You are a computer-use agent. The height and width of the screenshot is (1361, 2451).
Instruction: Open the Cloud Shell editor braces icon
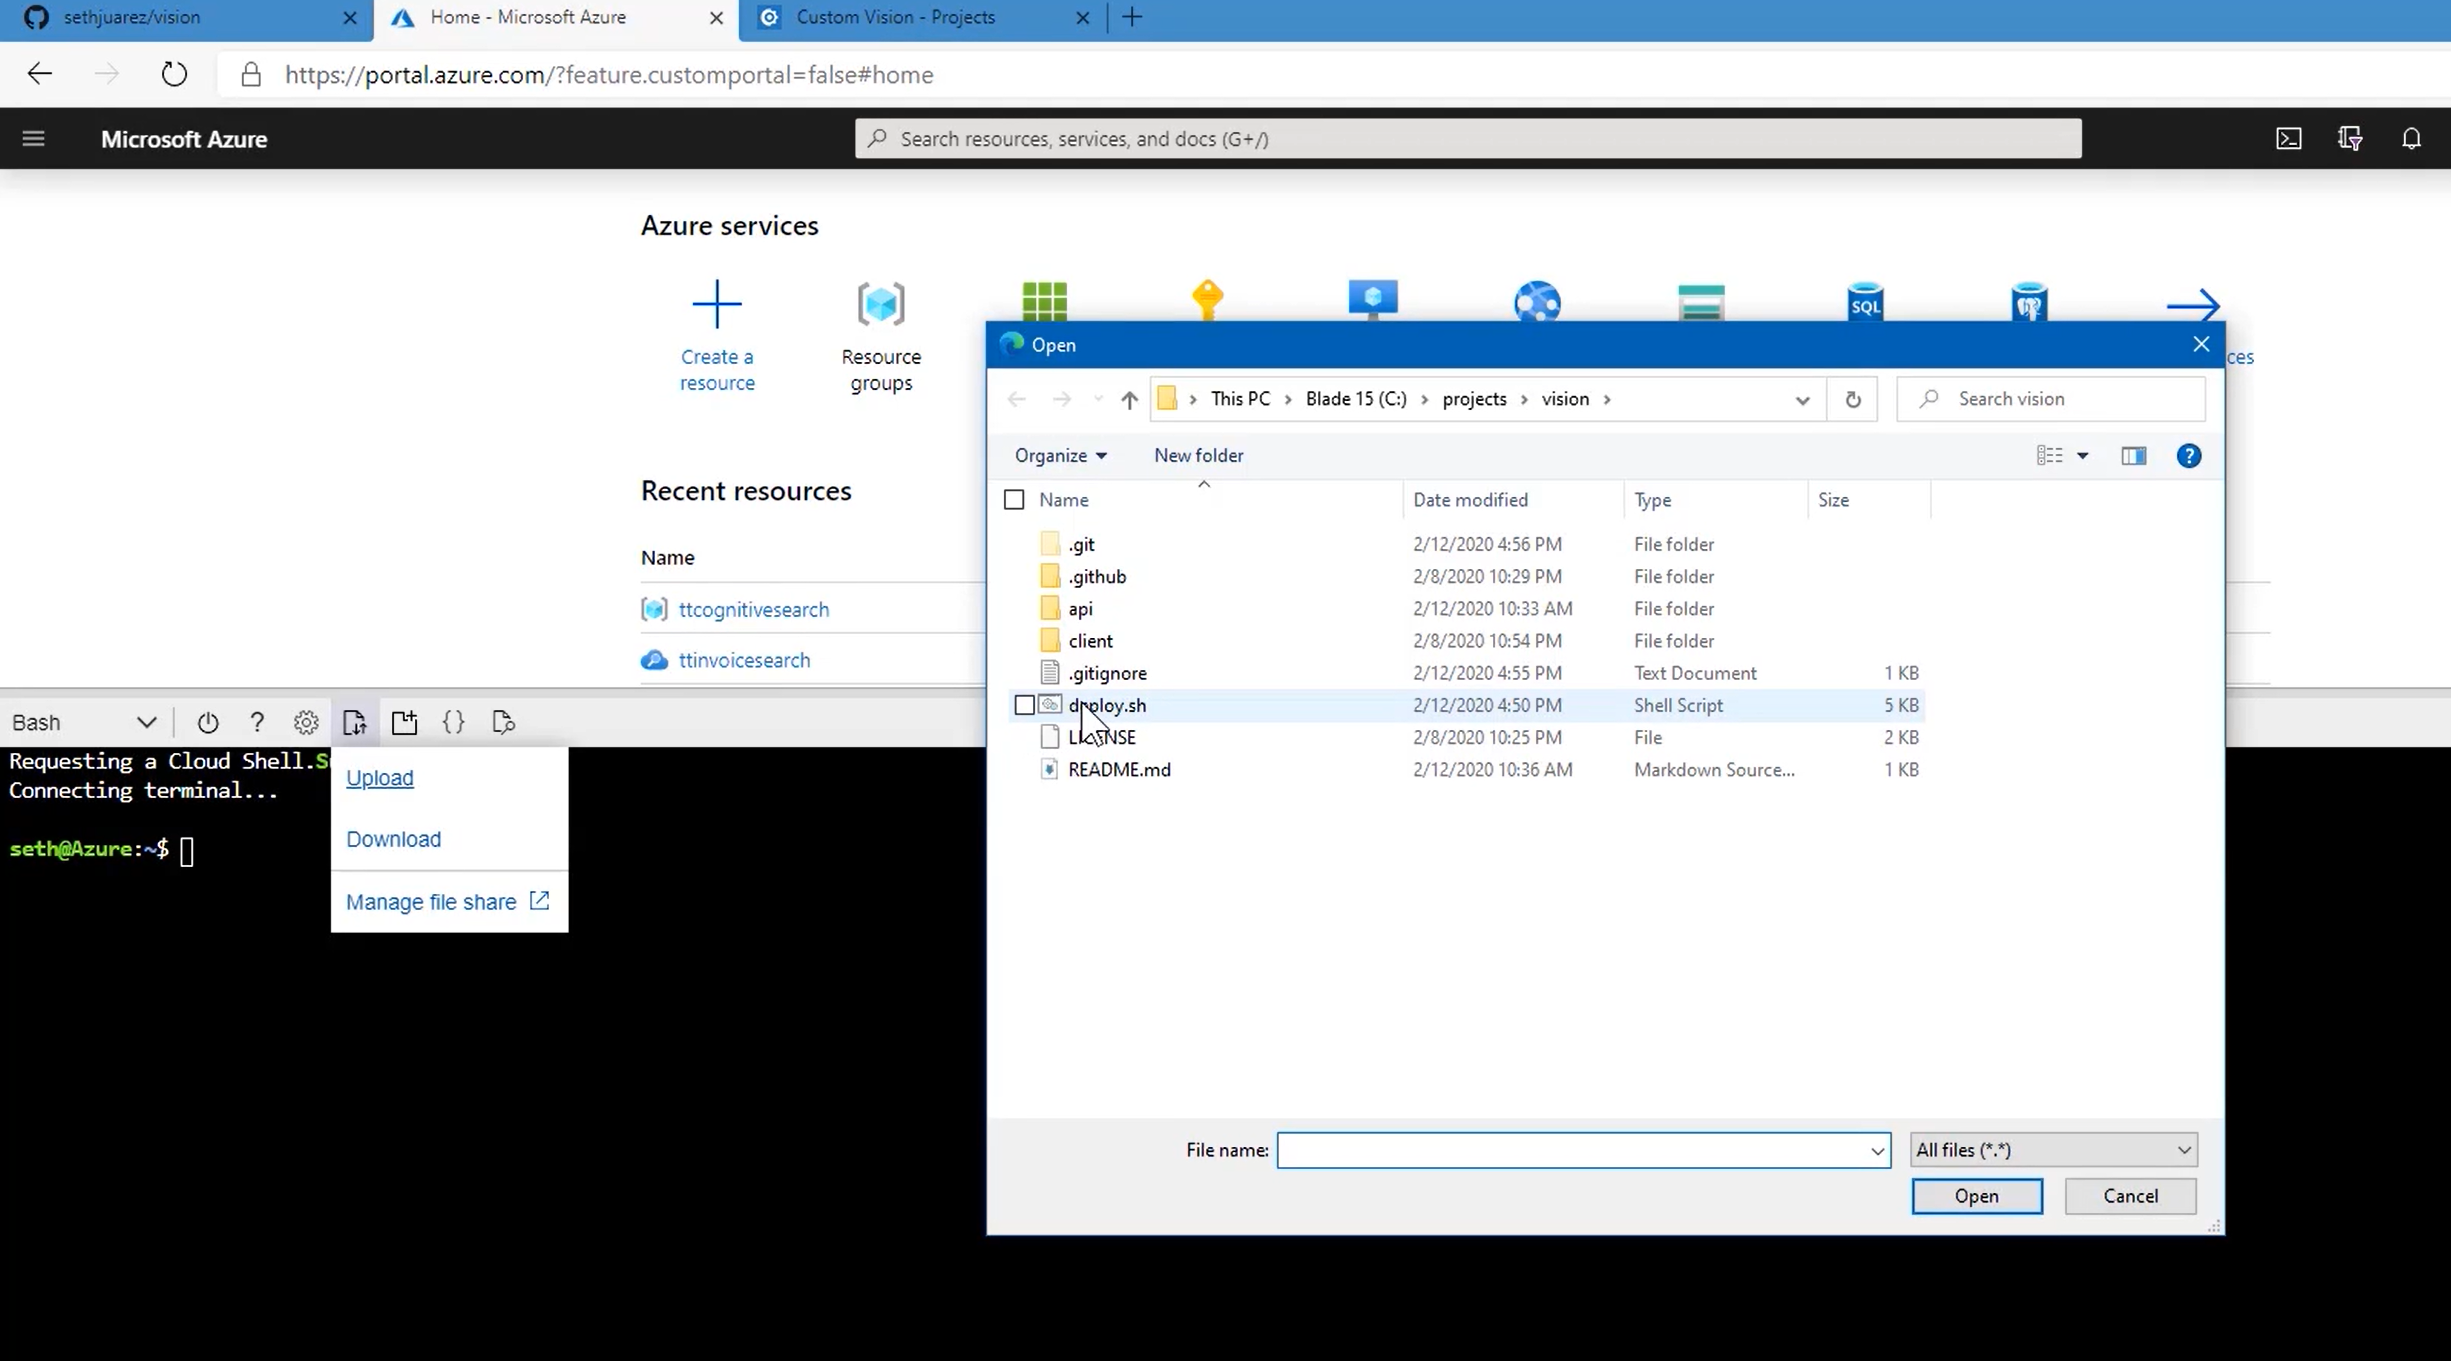click(x=453, y=722)
